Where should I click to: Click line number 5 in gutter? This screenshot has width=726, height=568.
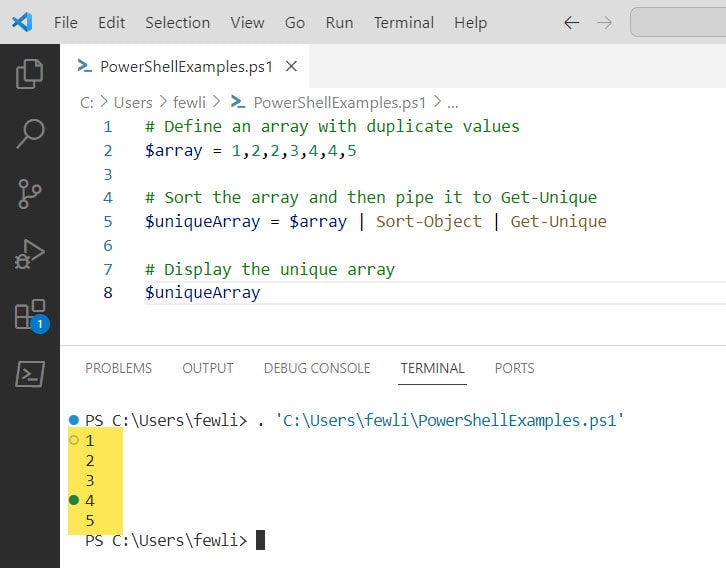(108, 221)
